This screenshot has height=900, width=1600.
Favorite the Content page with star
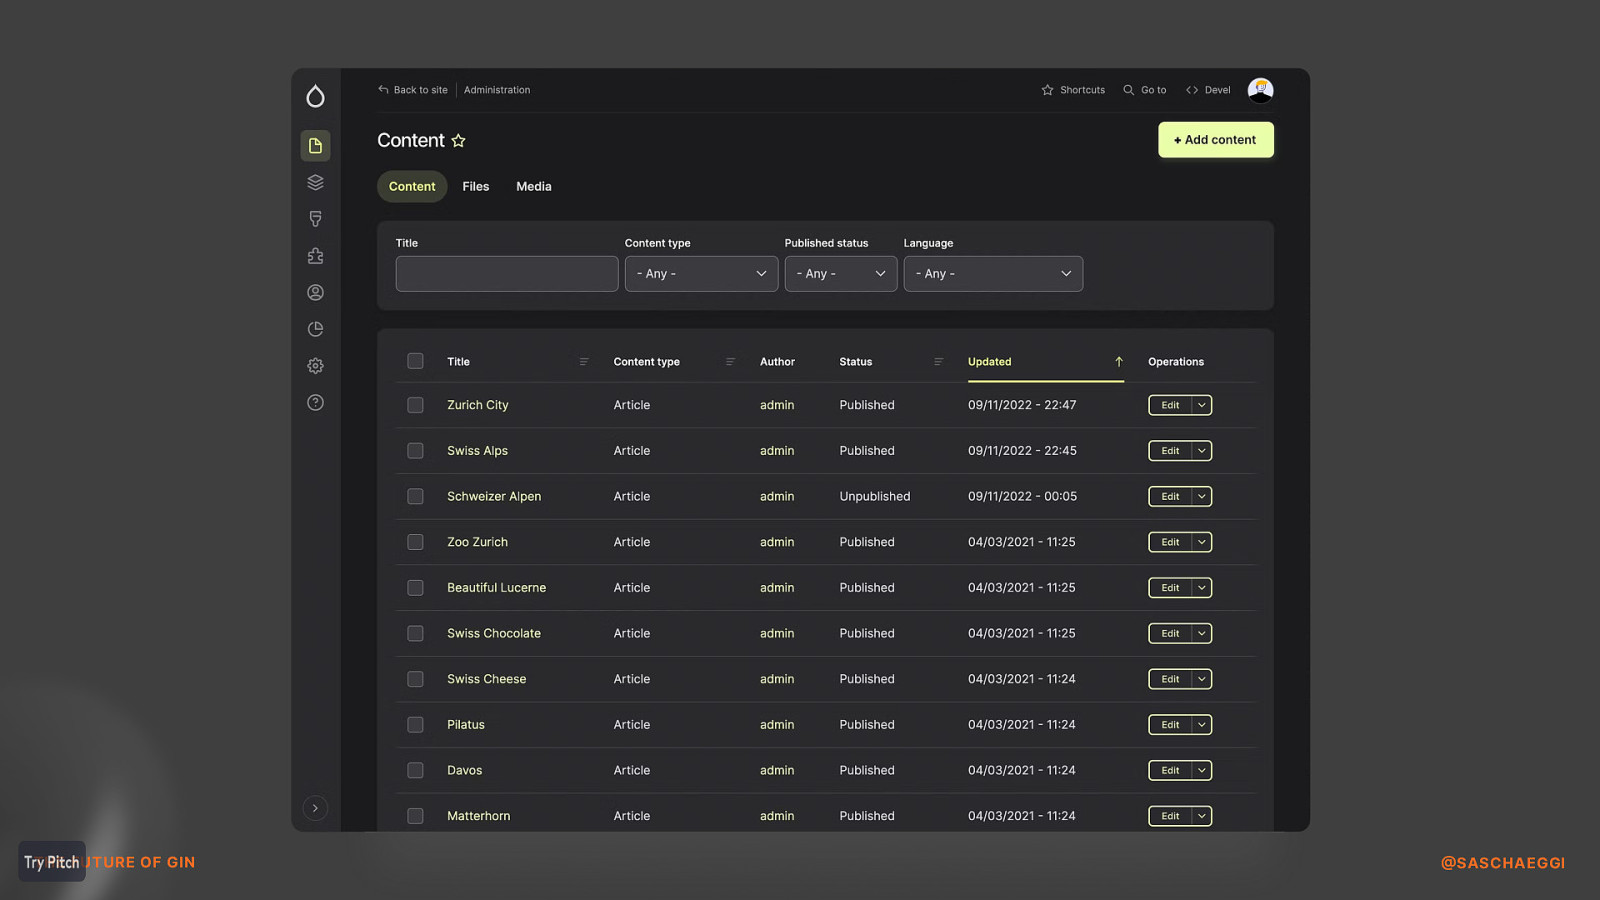pyautogui.click(x=458, y=141)
